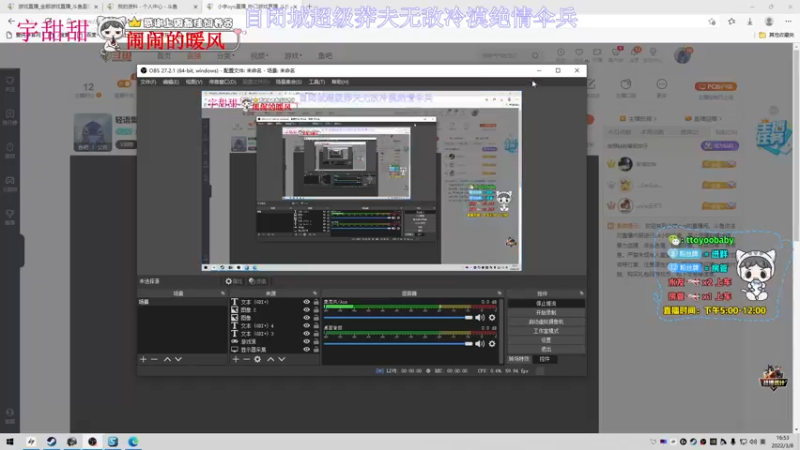
Task: Click the 停止推流 button
Action: click(x=546, y=304)
